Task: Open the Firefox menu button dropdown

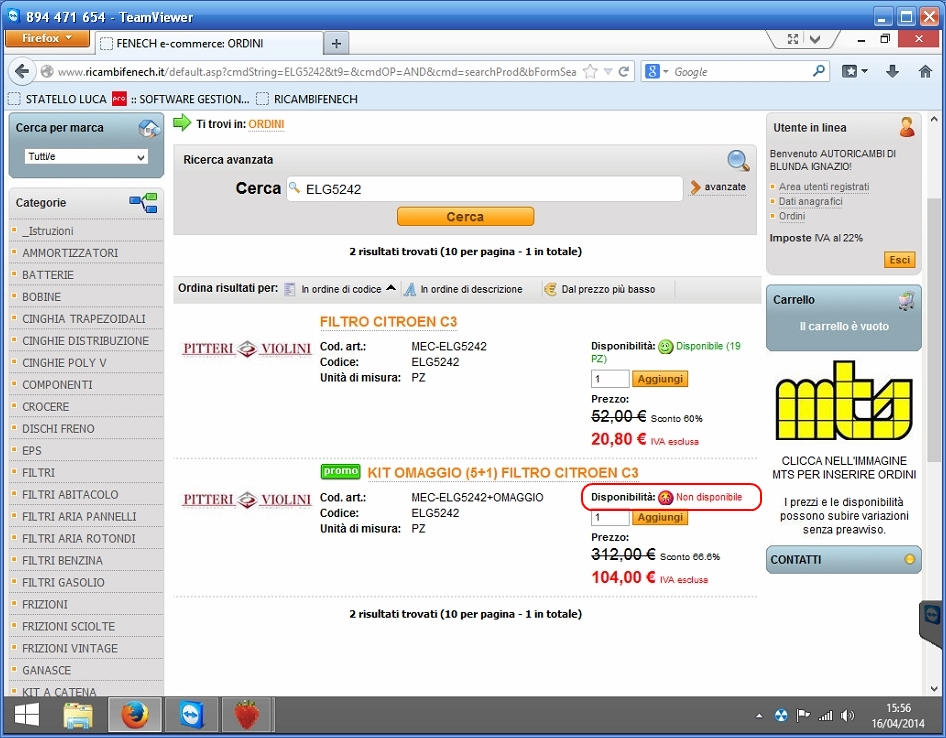Action: (x=47, y=38)
